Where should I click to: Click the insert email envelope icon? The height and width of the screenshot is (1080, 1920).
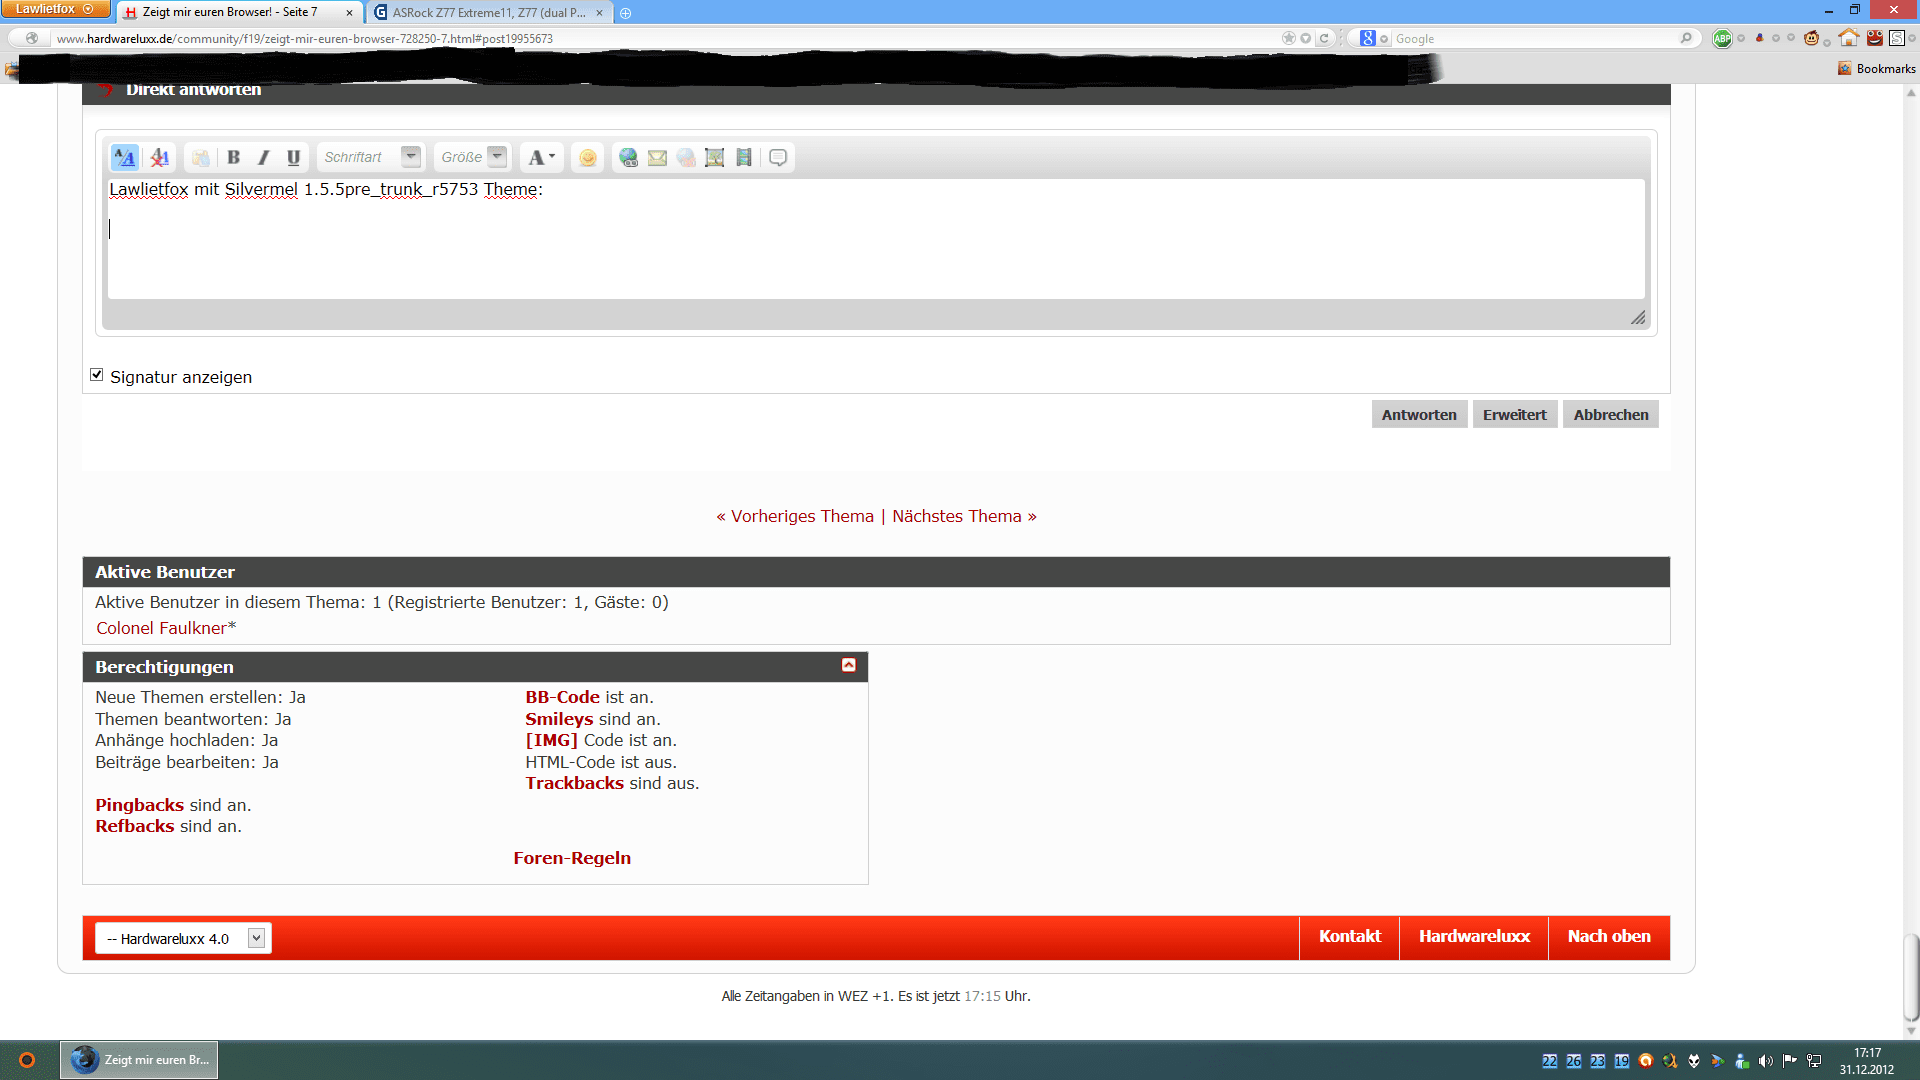click(657, 157)
